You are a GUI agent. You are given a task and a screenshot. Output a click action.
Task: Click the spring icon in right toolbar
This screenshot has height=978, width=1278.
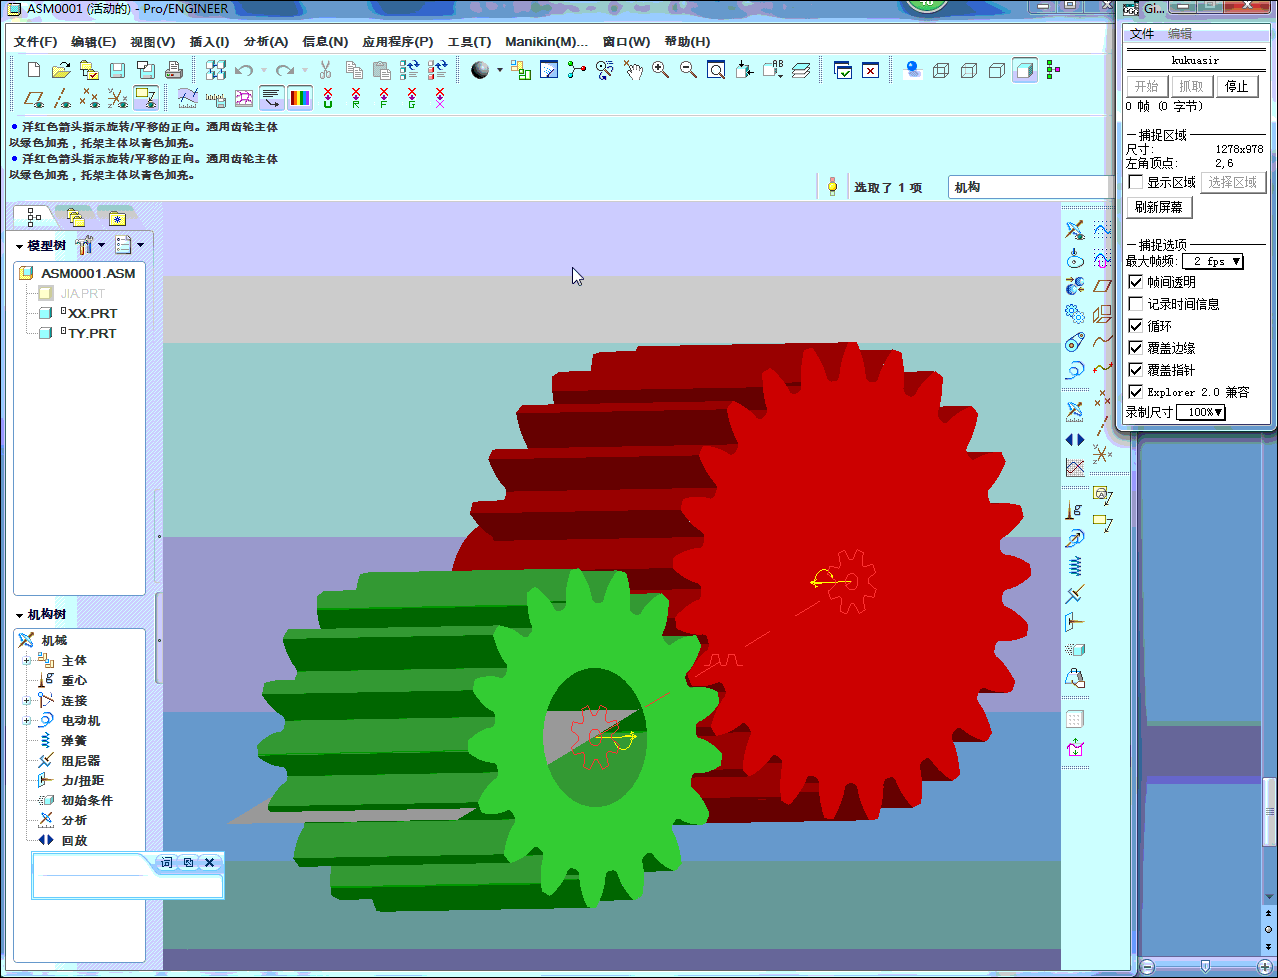tap(1075, 566)
